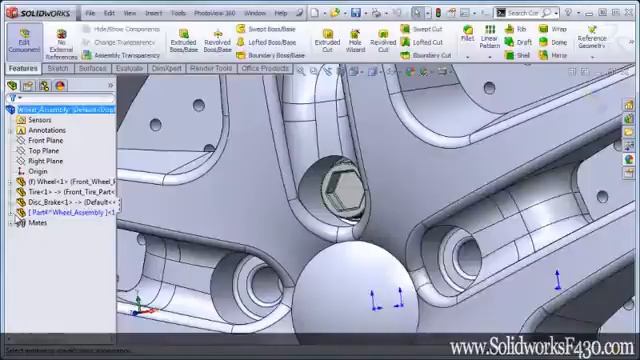Image resolution: width=640 pixels, height=360 pixels.
Task: Select Lofted Boss/Base tool
Action: 267,42
